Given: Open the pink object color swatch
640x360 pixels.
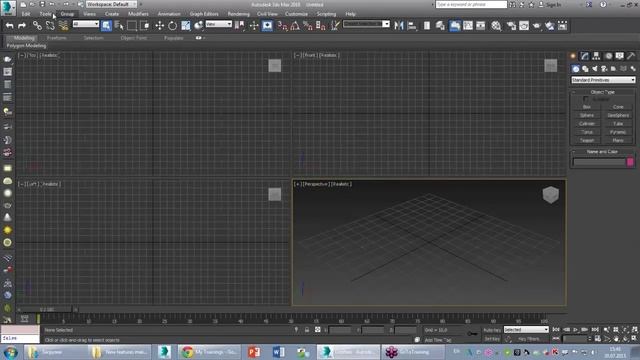Looking at the screenshot, I should pos(630,162).
